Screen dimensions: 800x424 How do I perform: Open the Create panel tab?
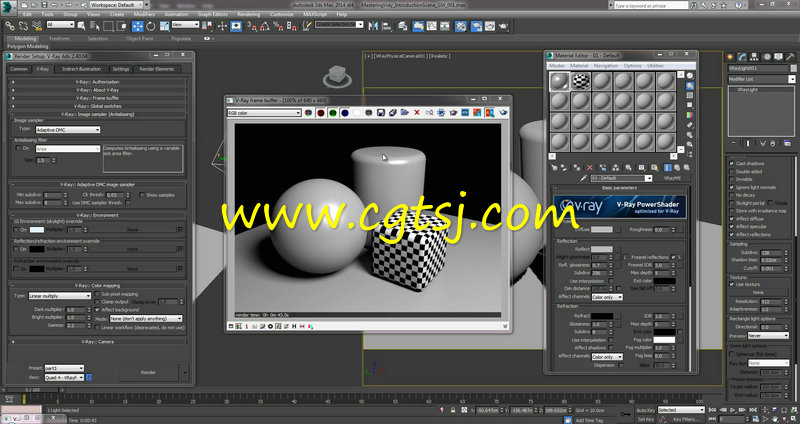[x=731, y=57]
